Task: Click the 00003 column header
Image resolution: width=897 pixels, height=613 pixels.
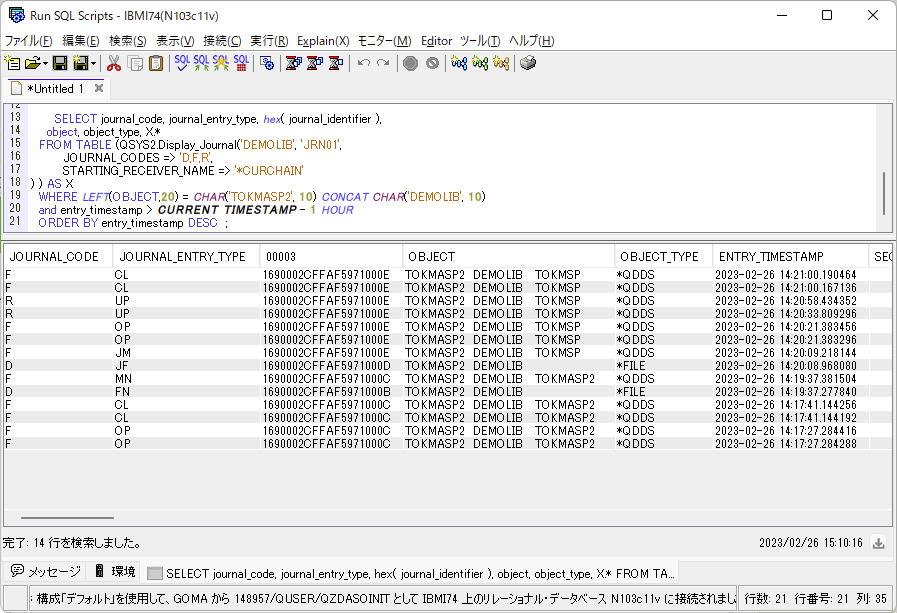Action: pos(331,257)
